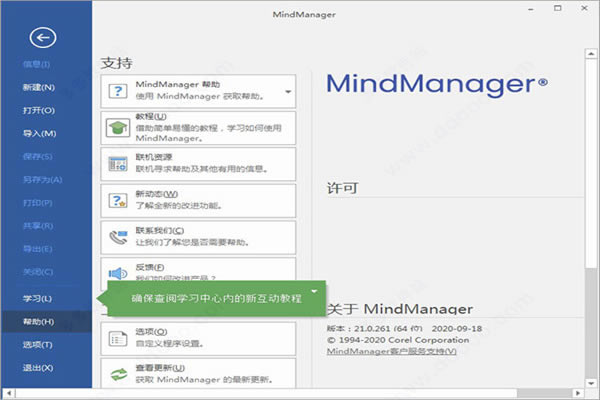The width and height of the screenshot is (600, 400).
Task: Expand the MindManager 帮助 dropdown arrow
Action: (x=288, y=91)
